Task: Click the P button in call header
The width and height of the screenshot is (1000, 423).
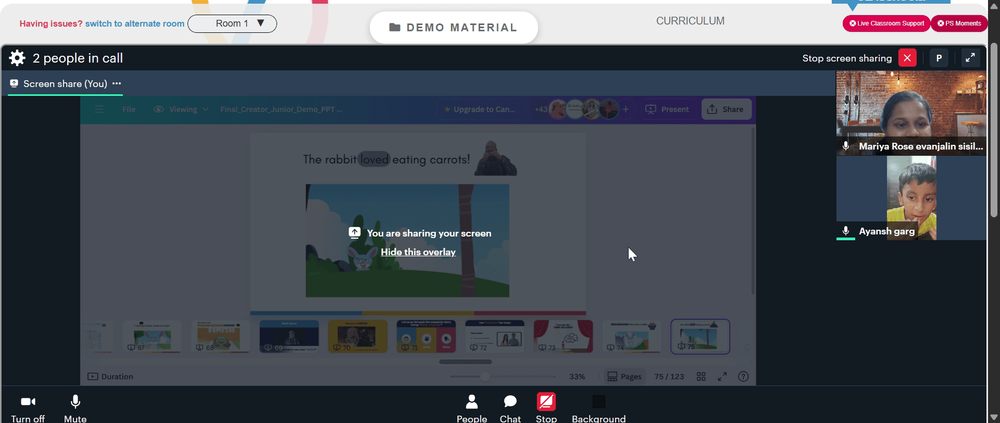Action: coord(939,57)
